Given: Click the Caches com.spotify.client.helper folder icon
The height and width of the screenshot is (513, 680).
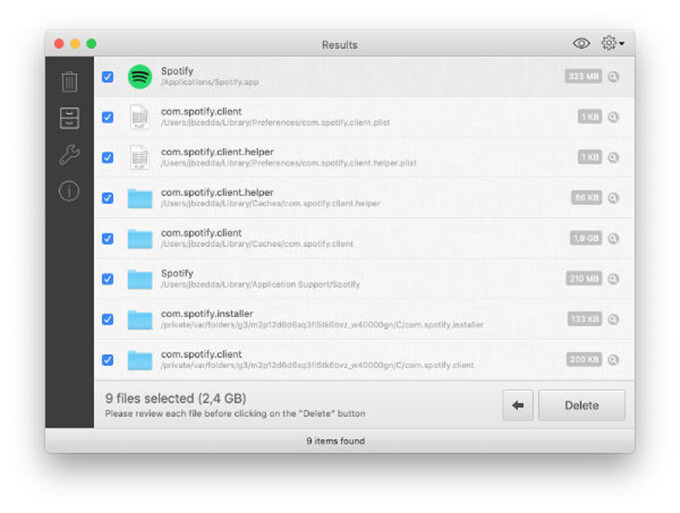Looking at the screenshot, I should 140,199.
